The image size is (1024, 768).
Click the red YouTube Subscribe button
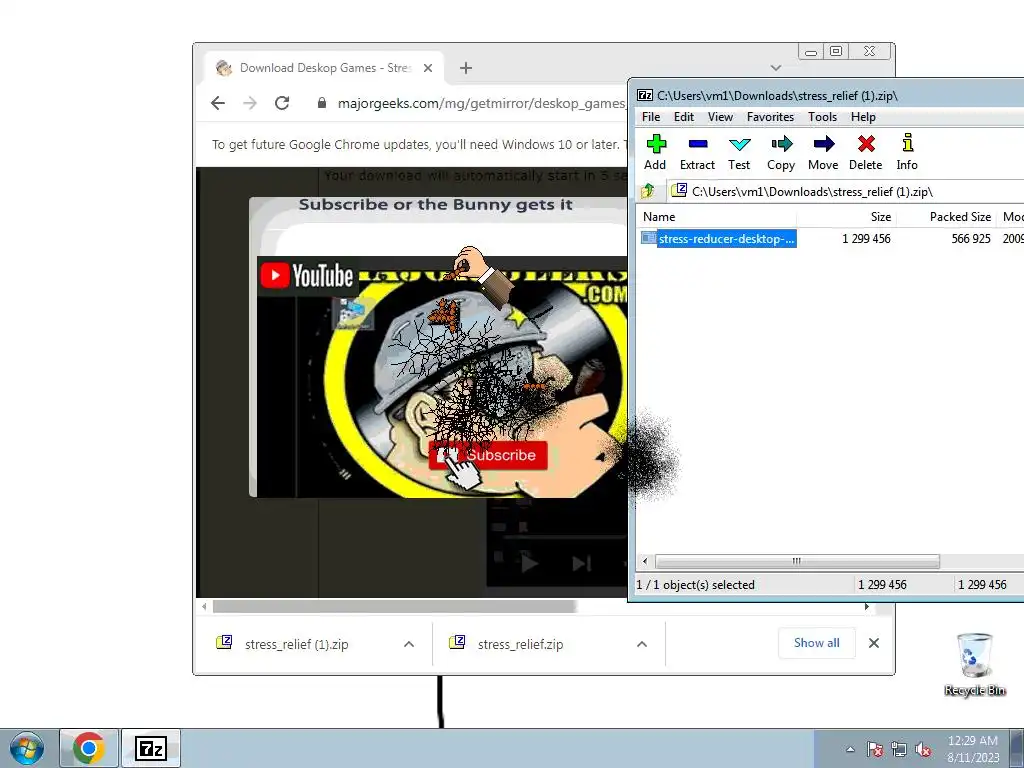488,455
